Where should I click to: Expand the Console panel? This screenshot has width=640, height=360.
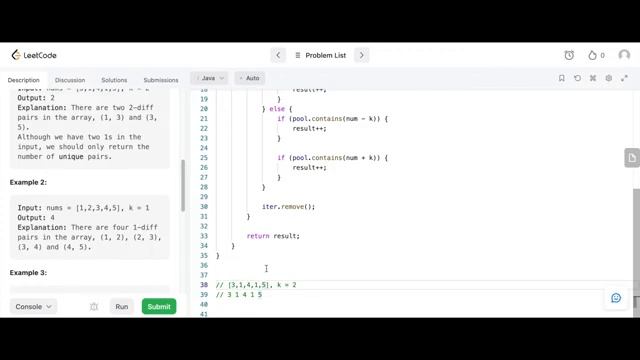tap(33, 307)
